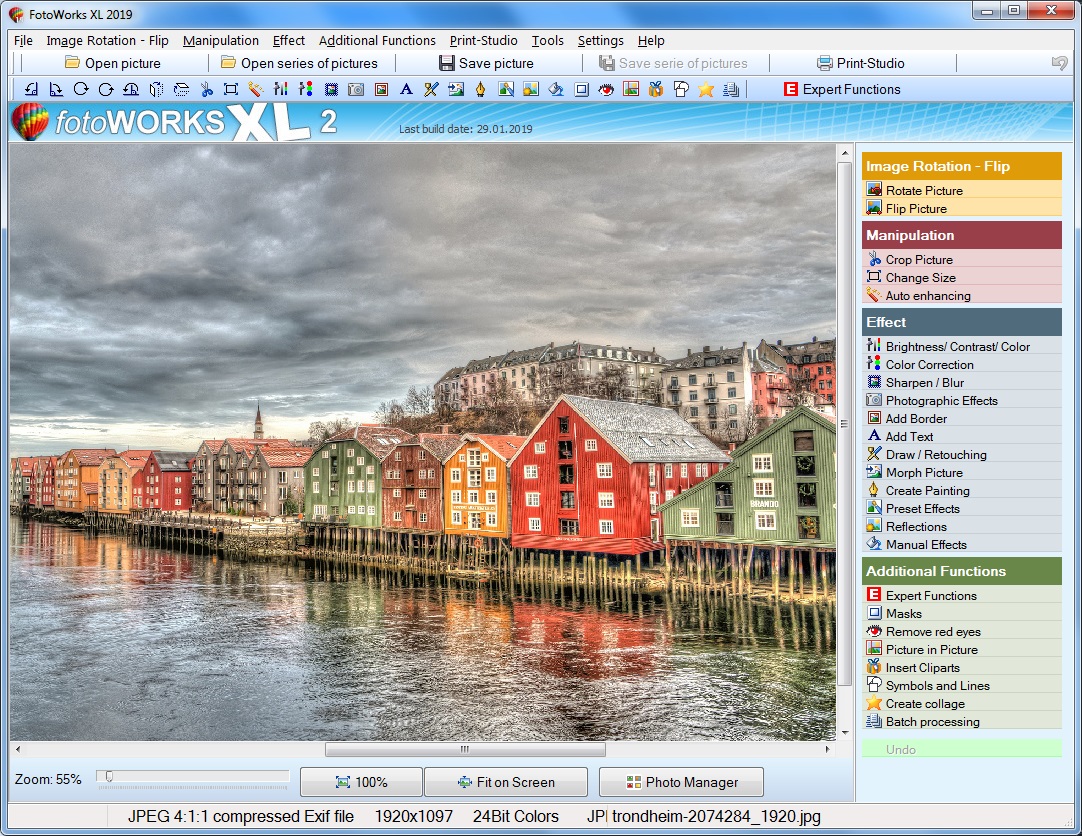This screenshot has width=1082, height=836.
Task: Click the Add Text 'A' toolbar icon
Action: click(404, 89)
